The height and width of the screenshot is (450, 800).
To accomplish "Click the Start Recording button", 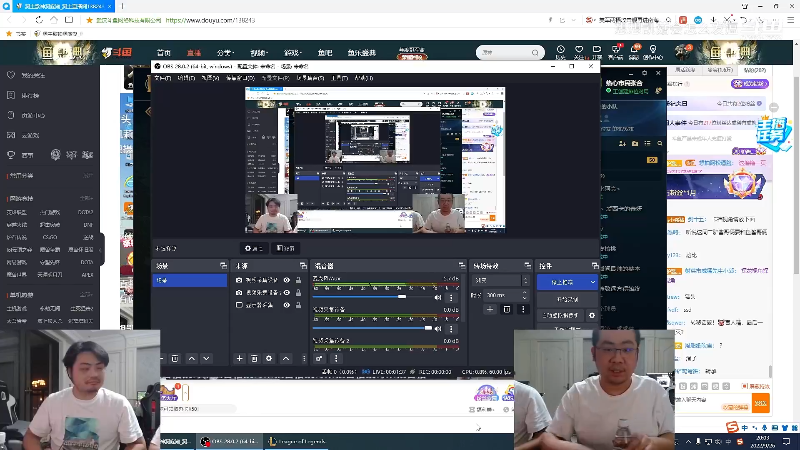I will [x=567, y=299].
